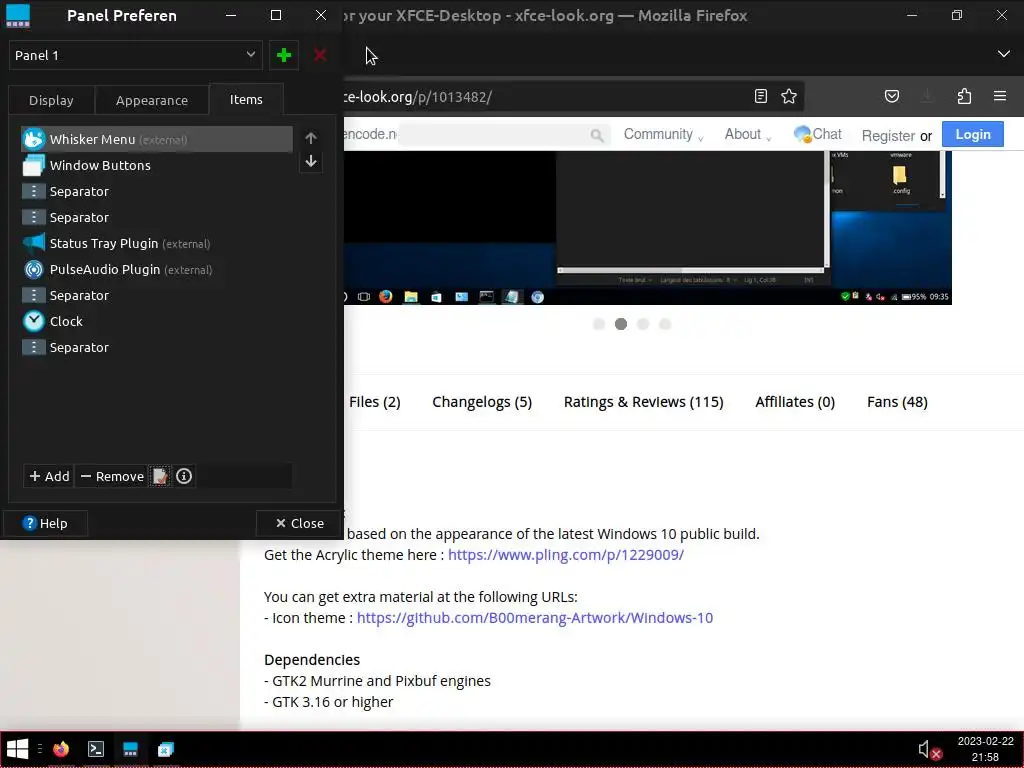Select the Items tab
Viewport: 1024px width, 768px height.
(x=246, y=100)
